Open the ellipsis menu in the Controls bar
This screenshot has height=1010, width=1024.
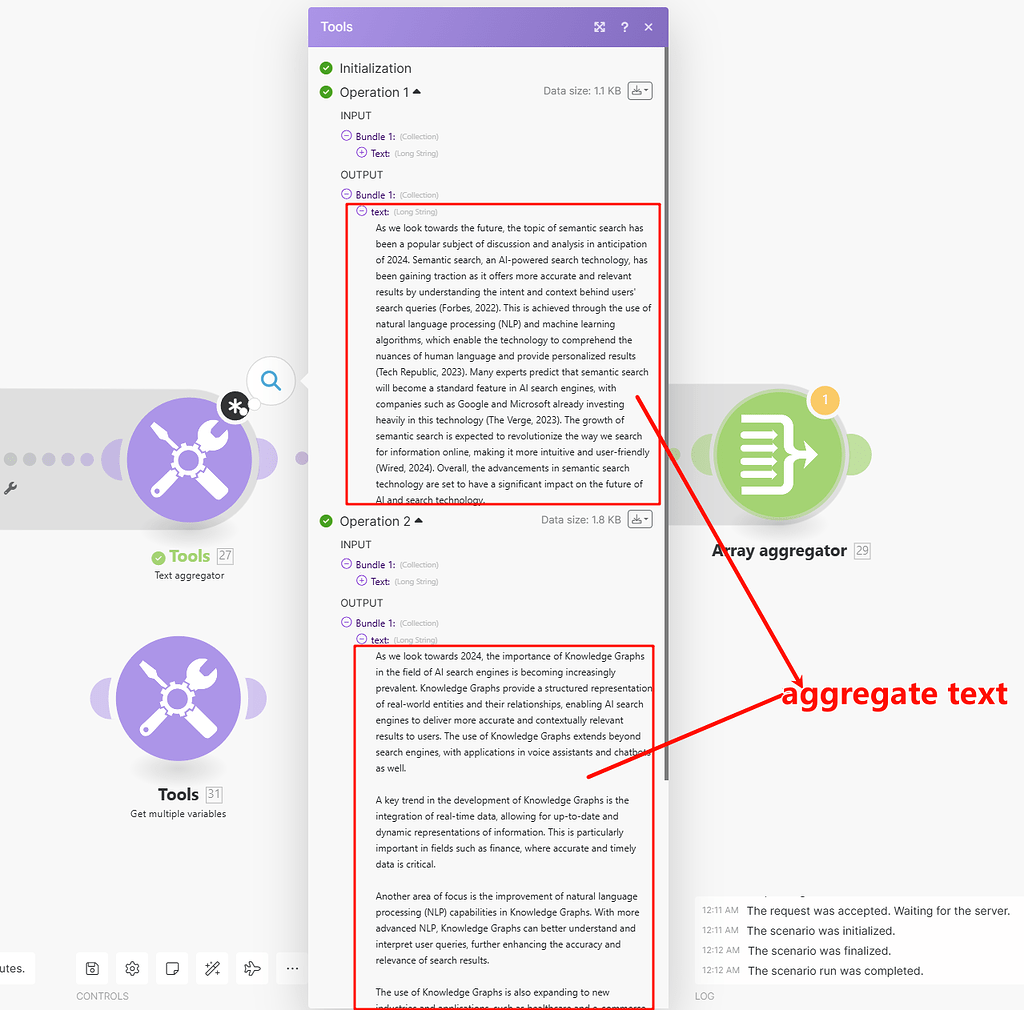292,968
